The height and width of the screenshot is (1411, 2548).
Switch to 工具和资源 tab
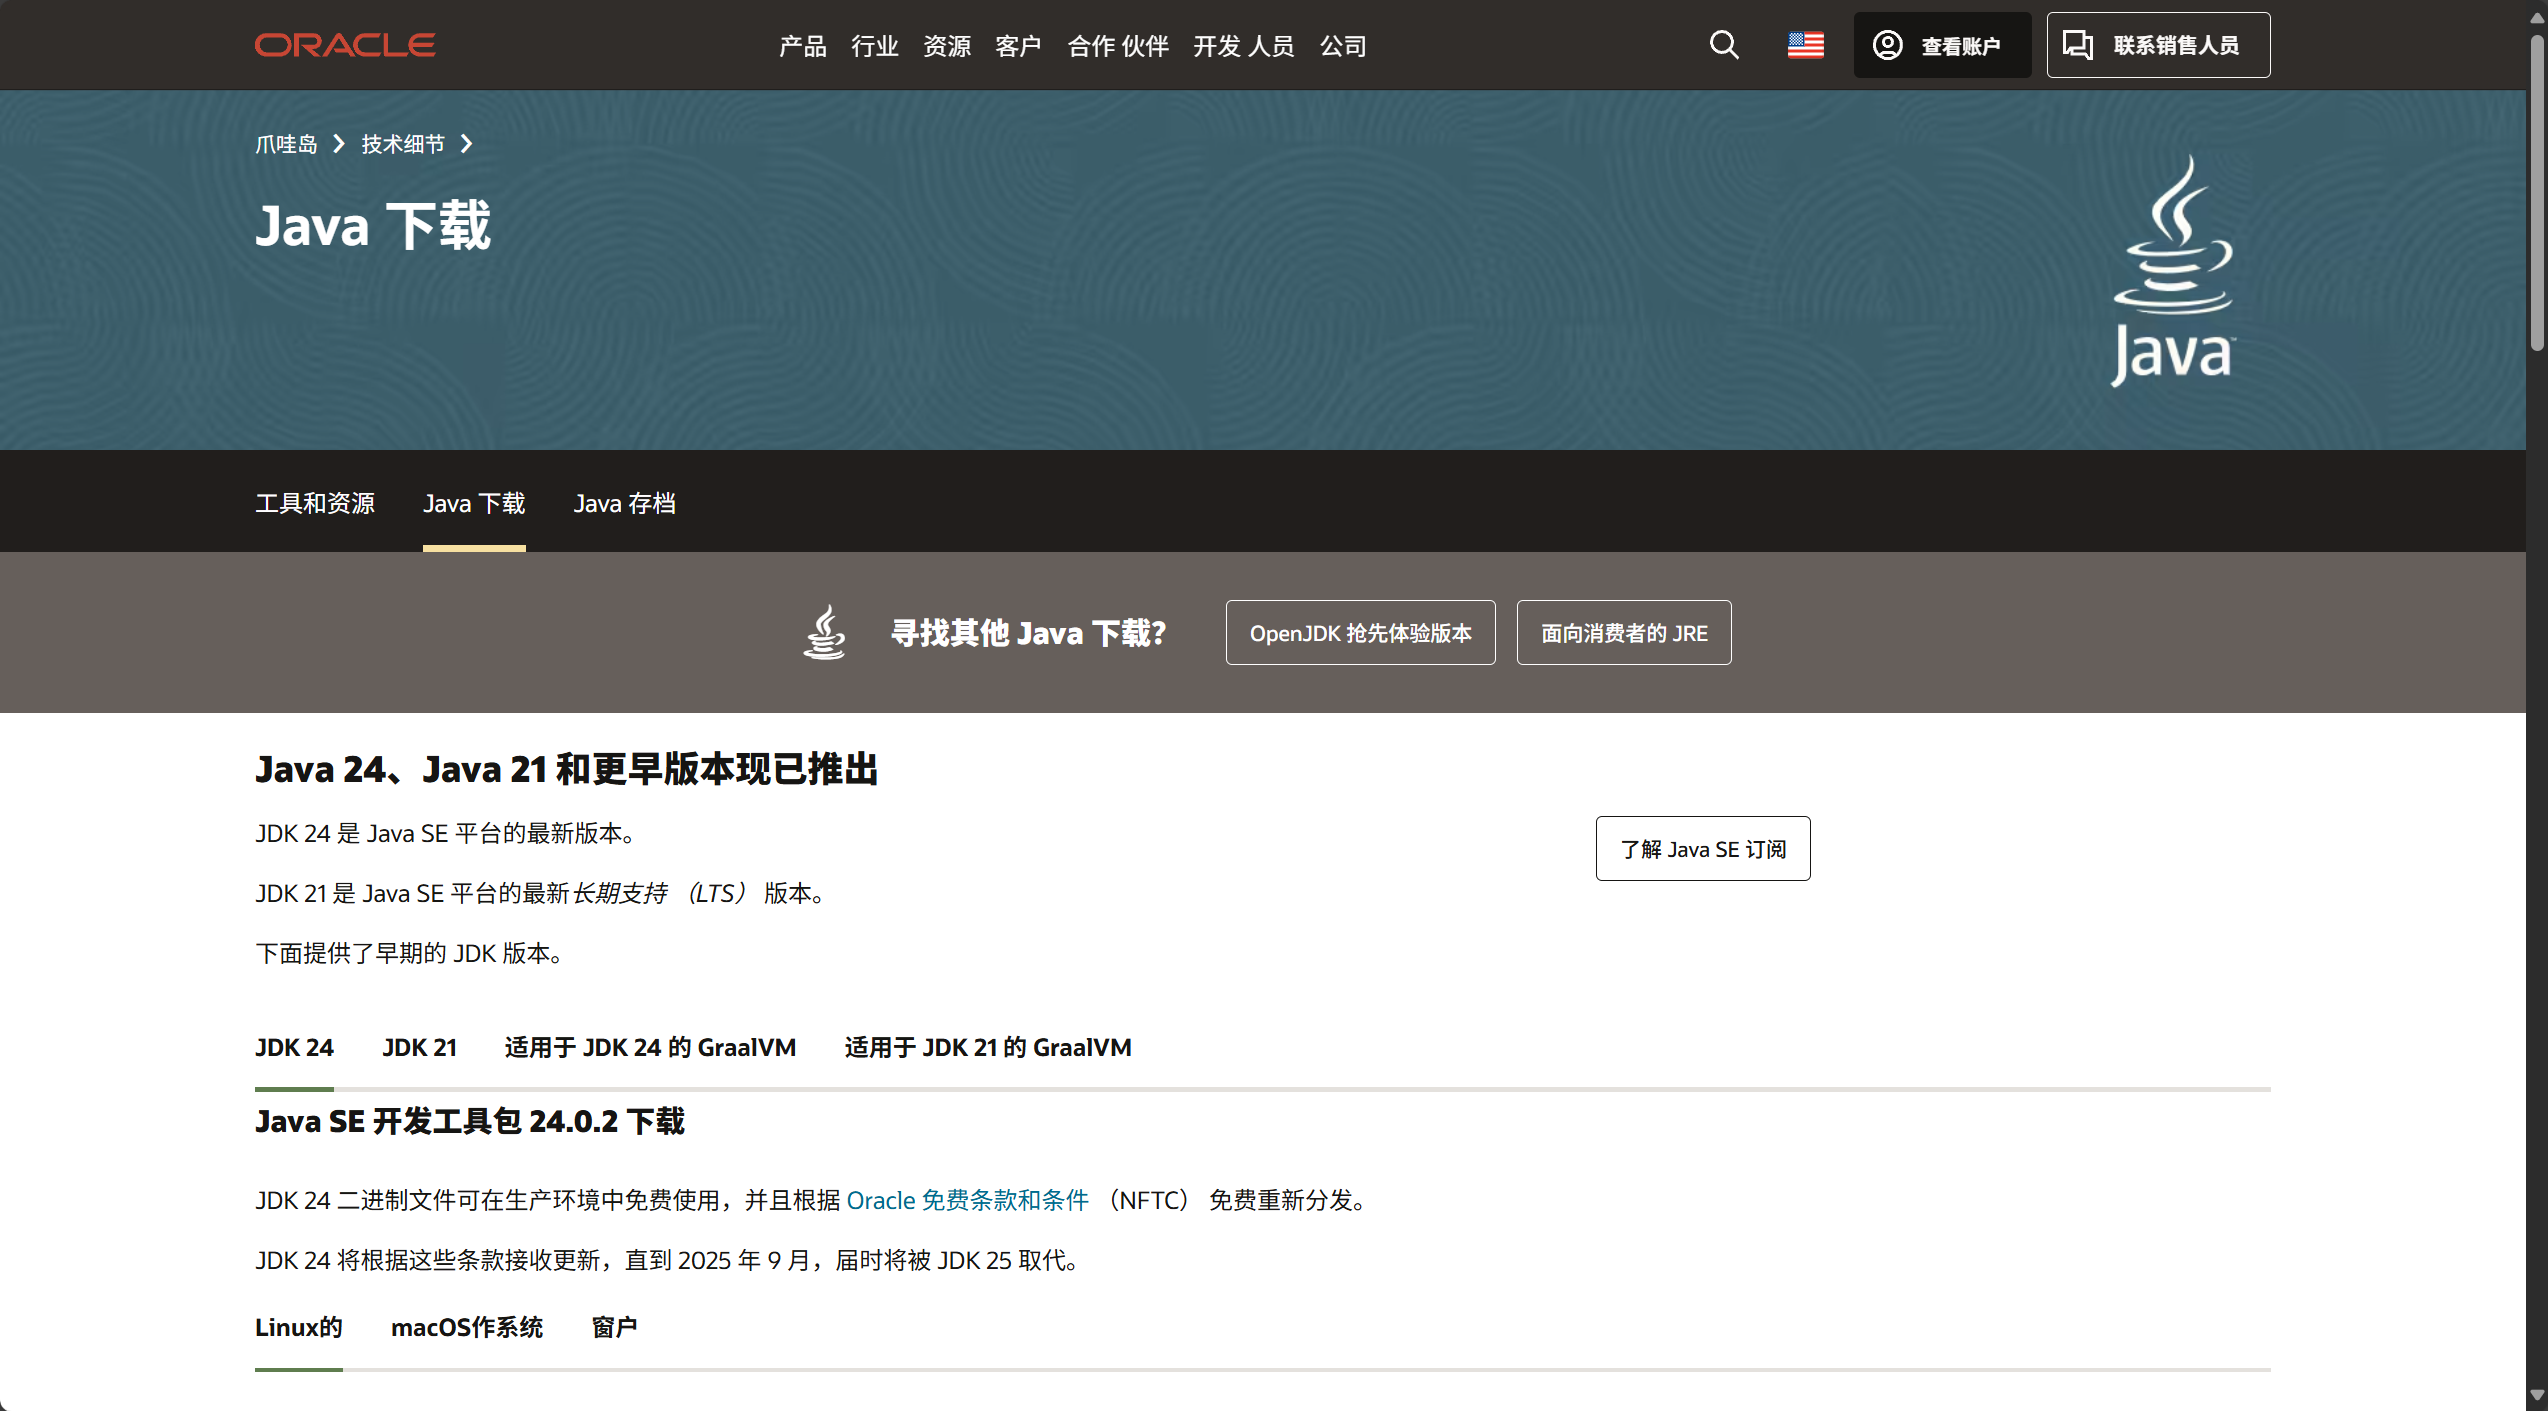coord(315,503)
